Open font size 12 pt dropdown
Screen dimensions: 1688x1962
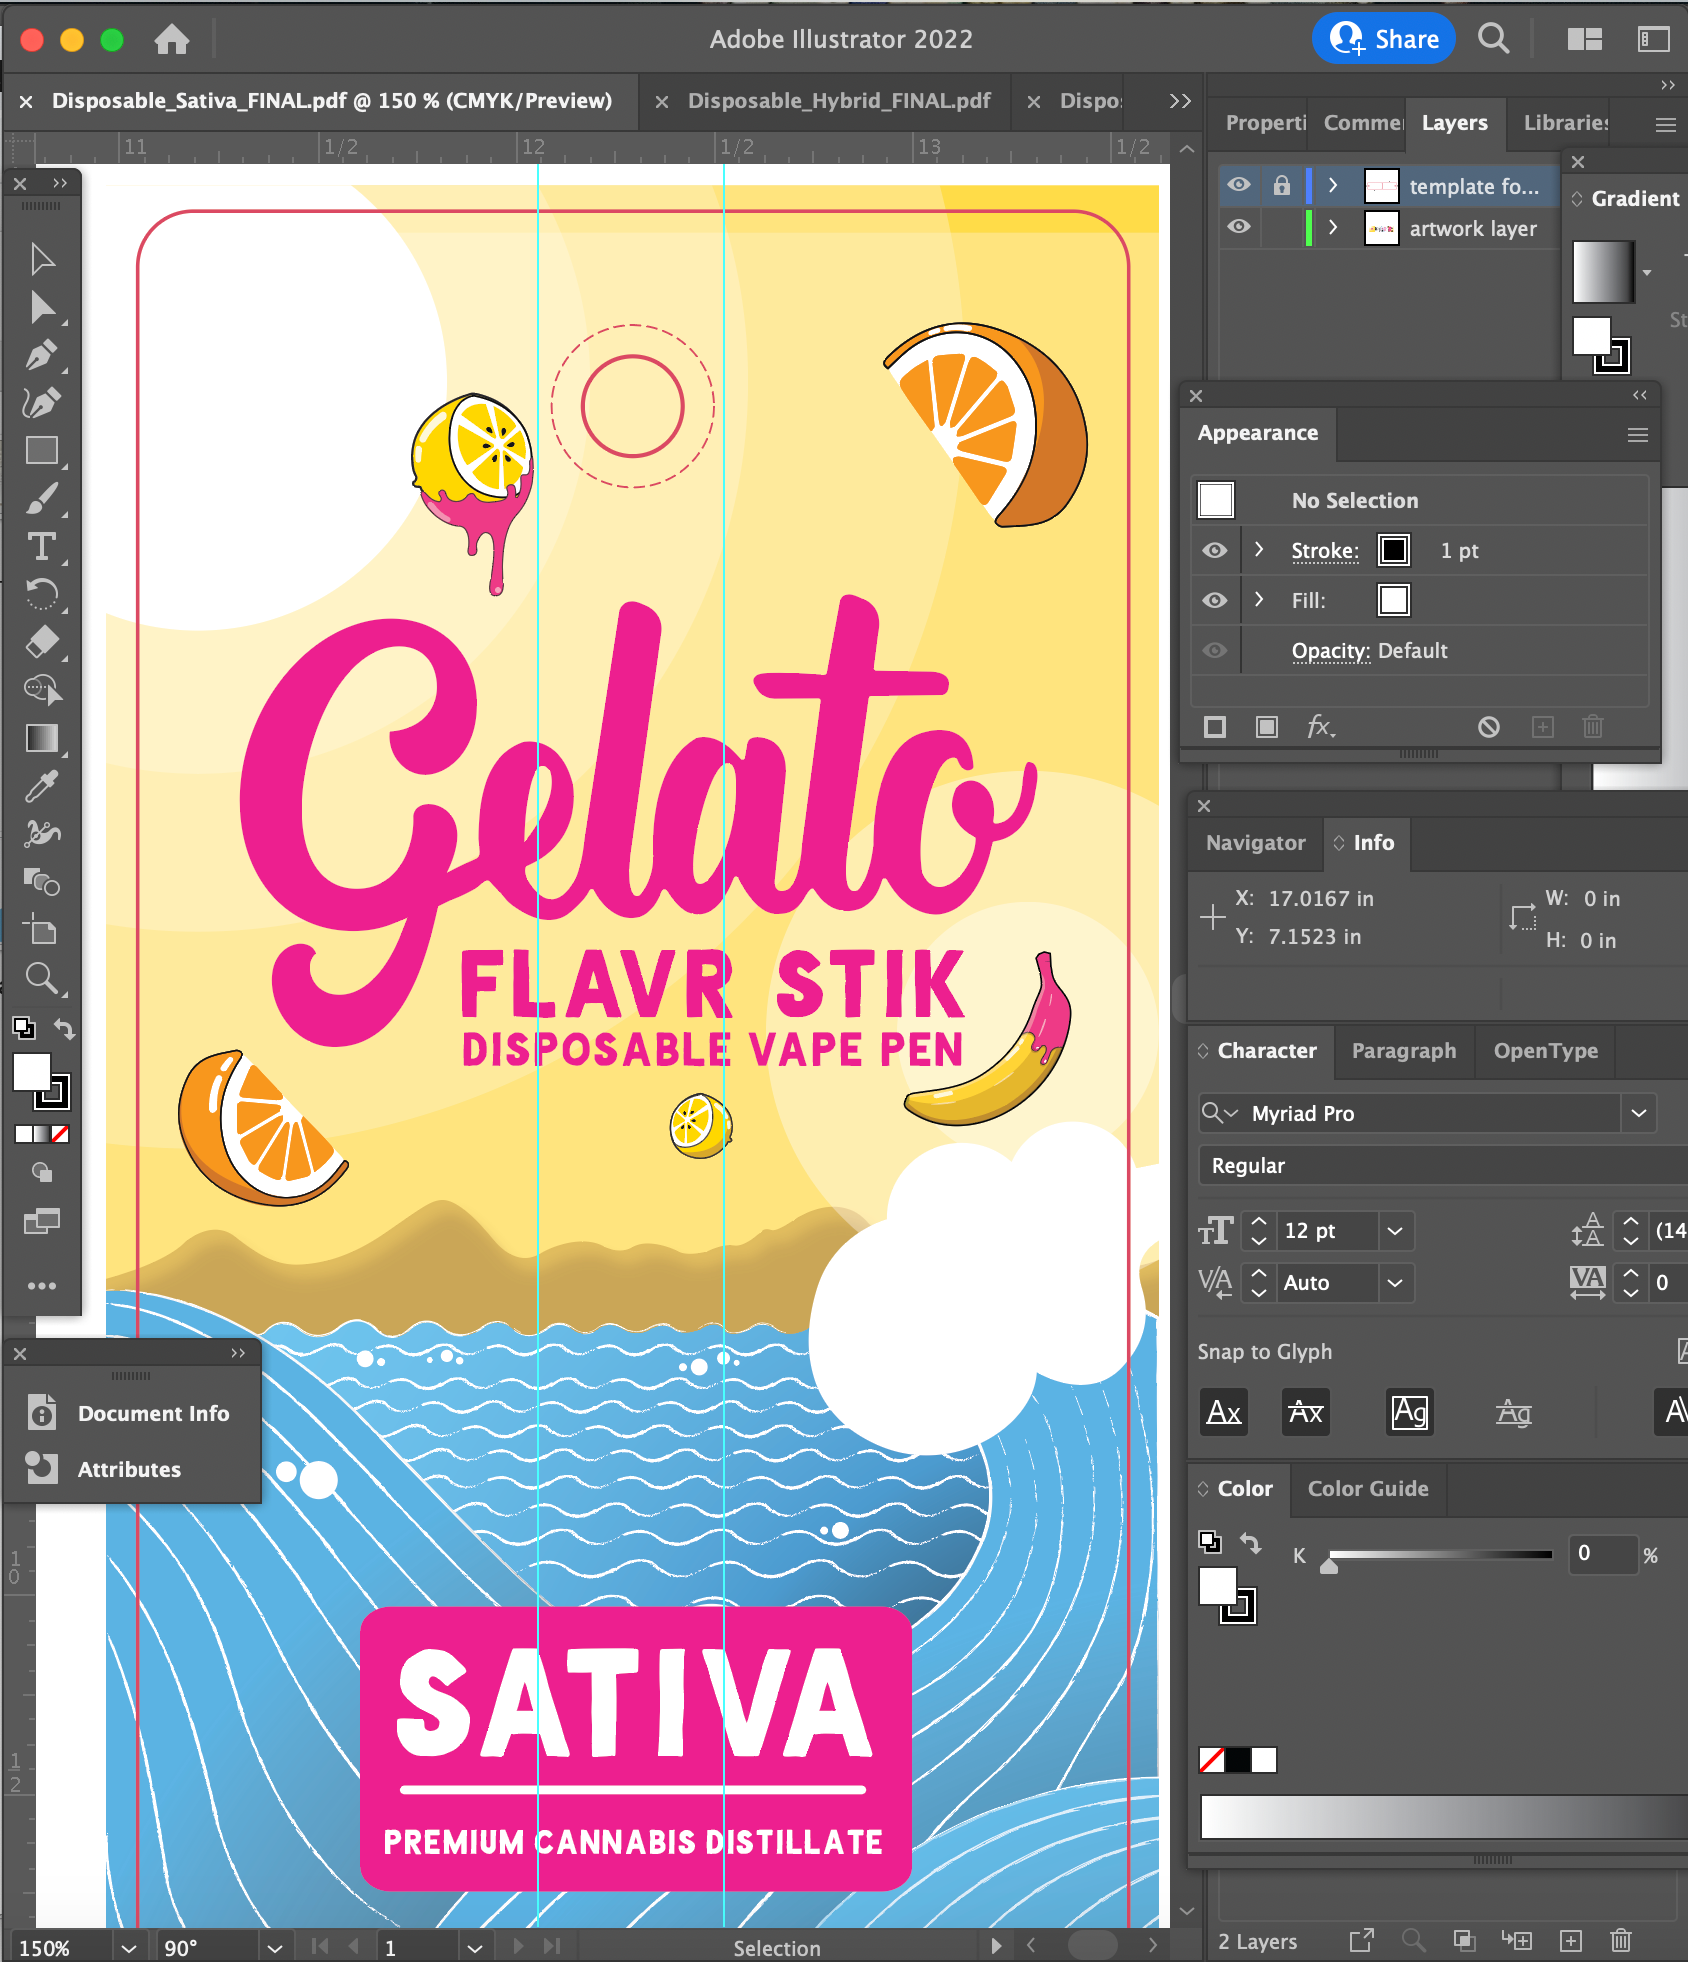(x=1395, y=1231)
